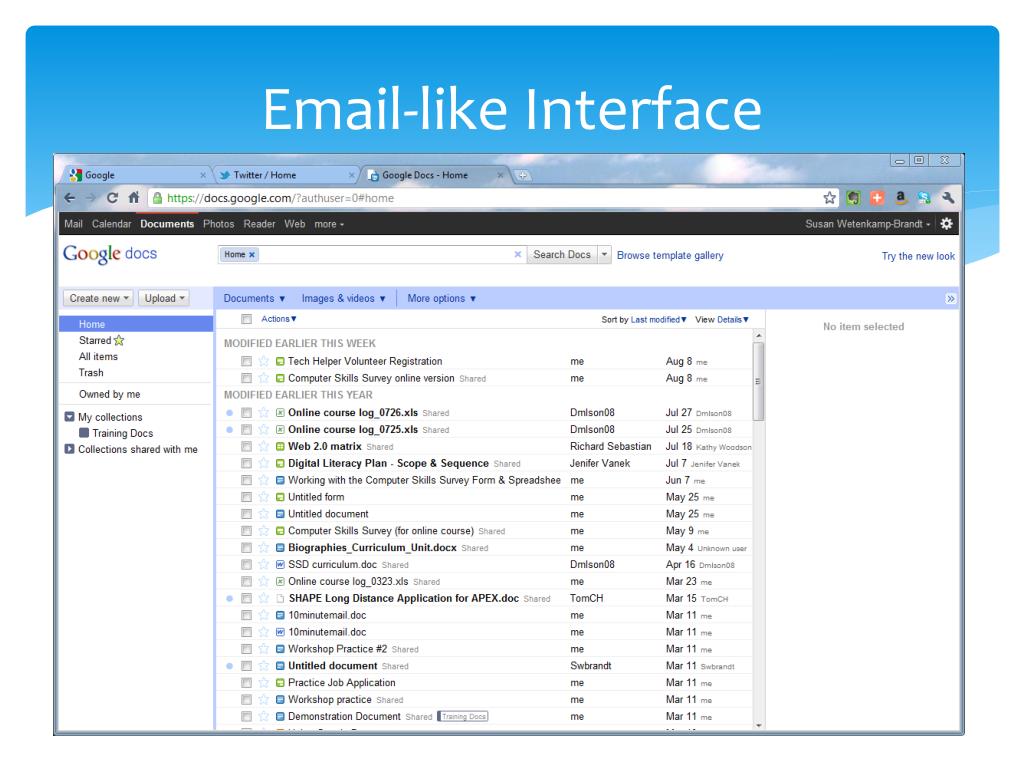Image resolution: width=1024 pixels, height=768 pixels.
Task: Tick the Demonstration Document checkbox
Action: [246, 716]
